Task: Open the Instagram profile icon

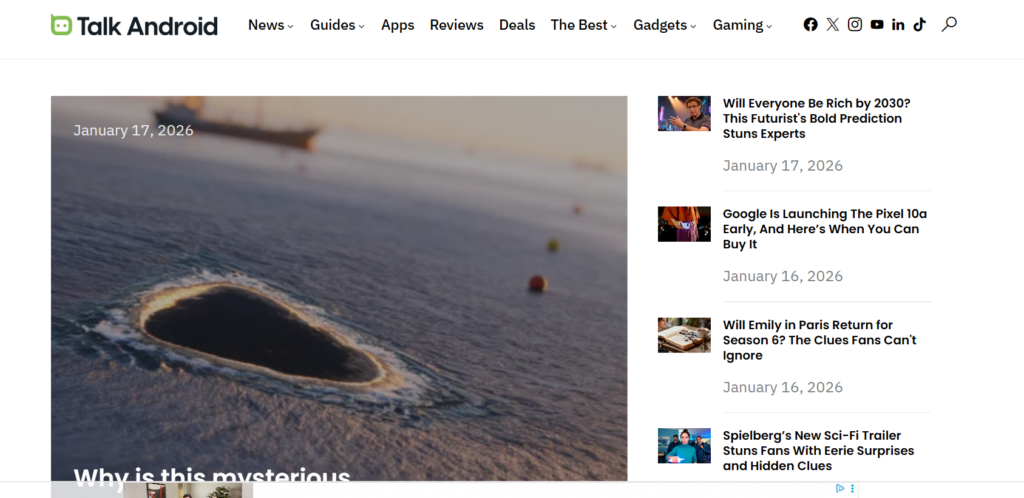Action: click(x=855, y=25)
